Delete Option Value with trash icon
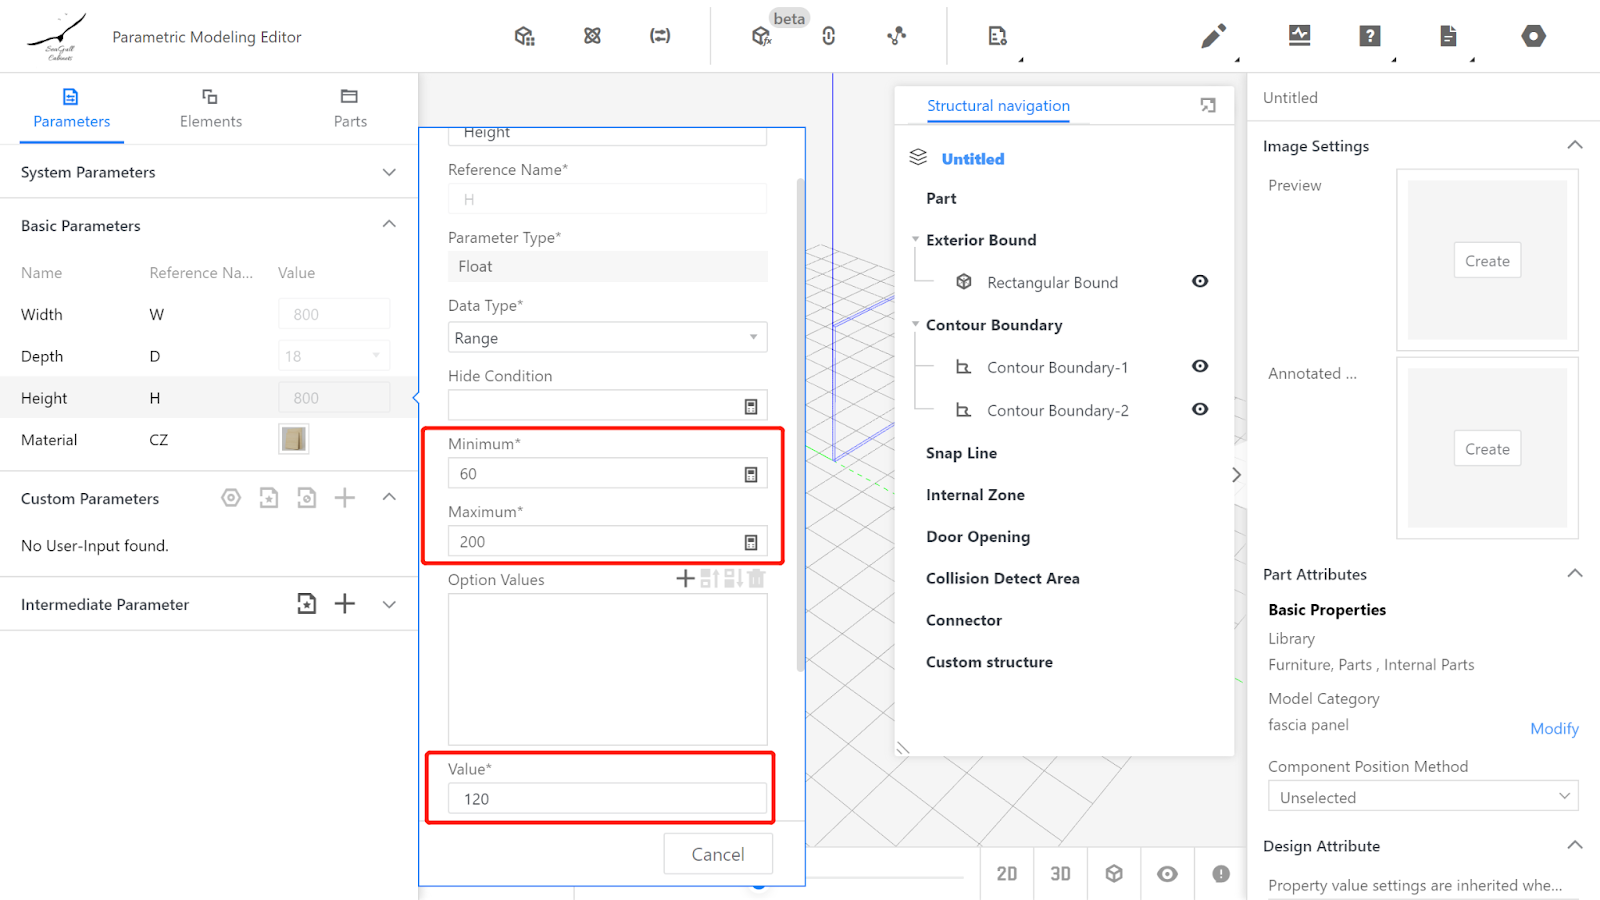Image resolution: width=1600 pixels, height=900 pixels. click(757, 579)
